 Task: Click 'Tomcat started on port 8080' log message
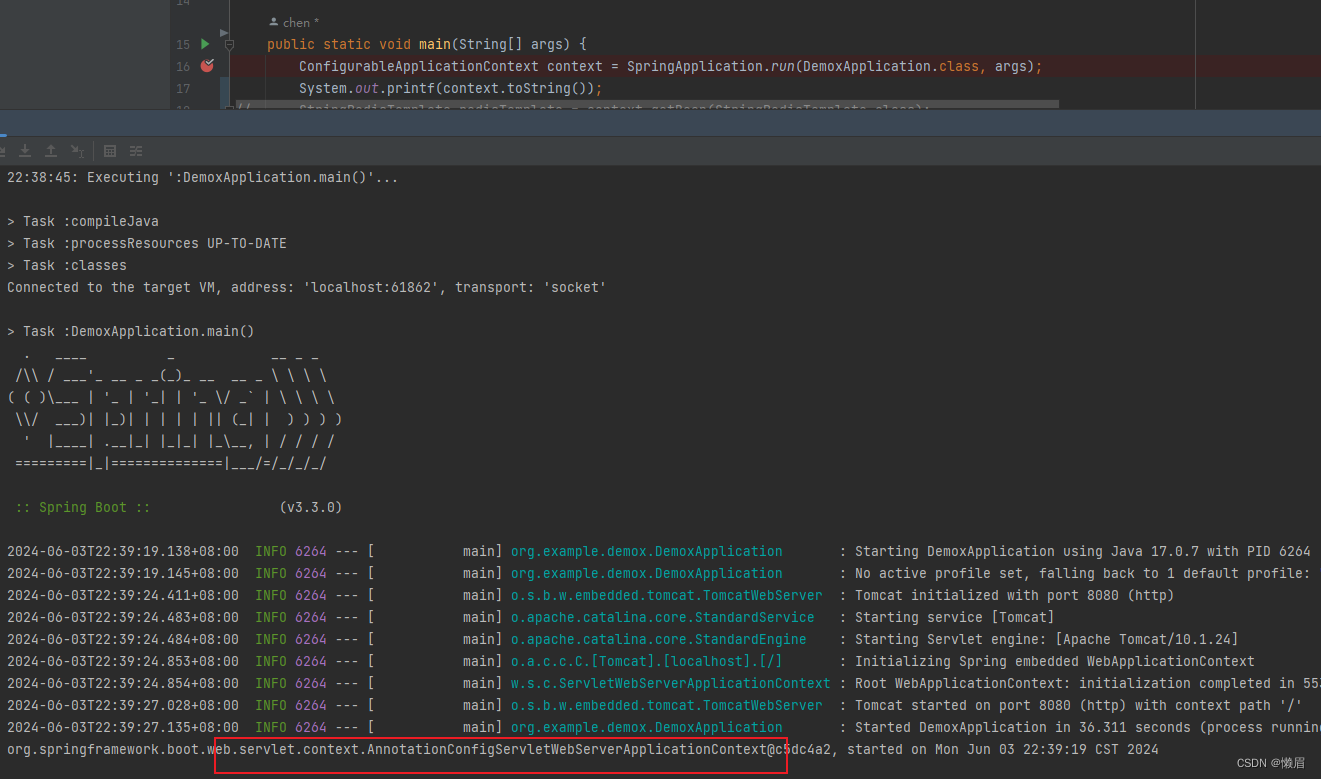click(1079, 705)
